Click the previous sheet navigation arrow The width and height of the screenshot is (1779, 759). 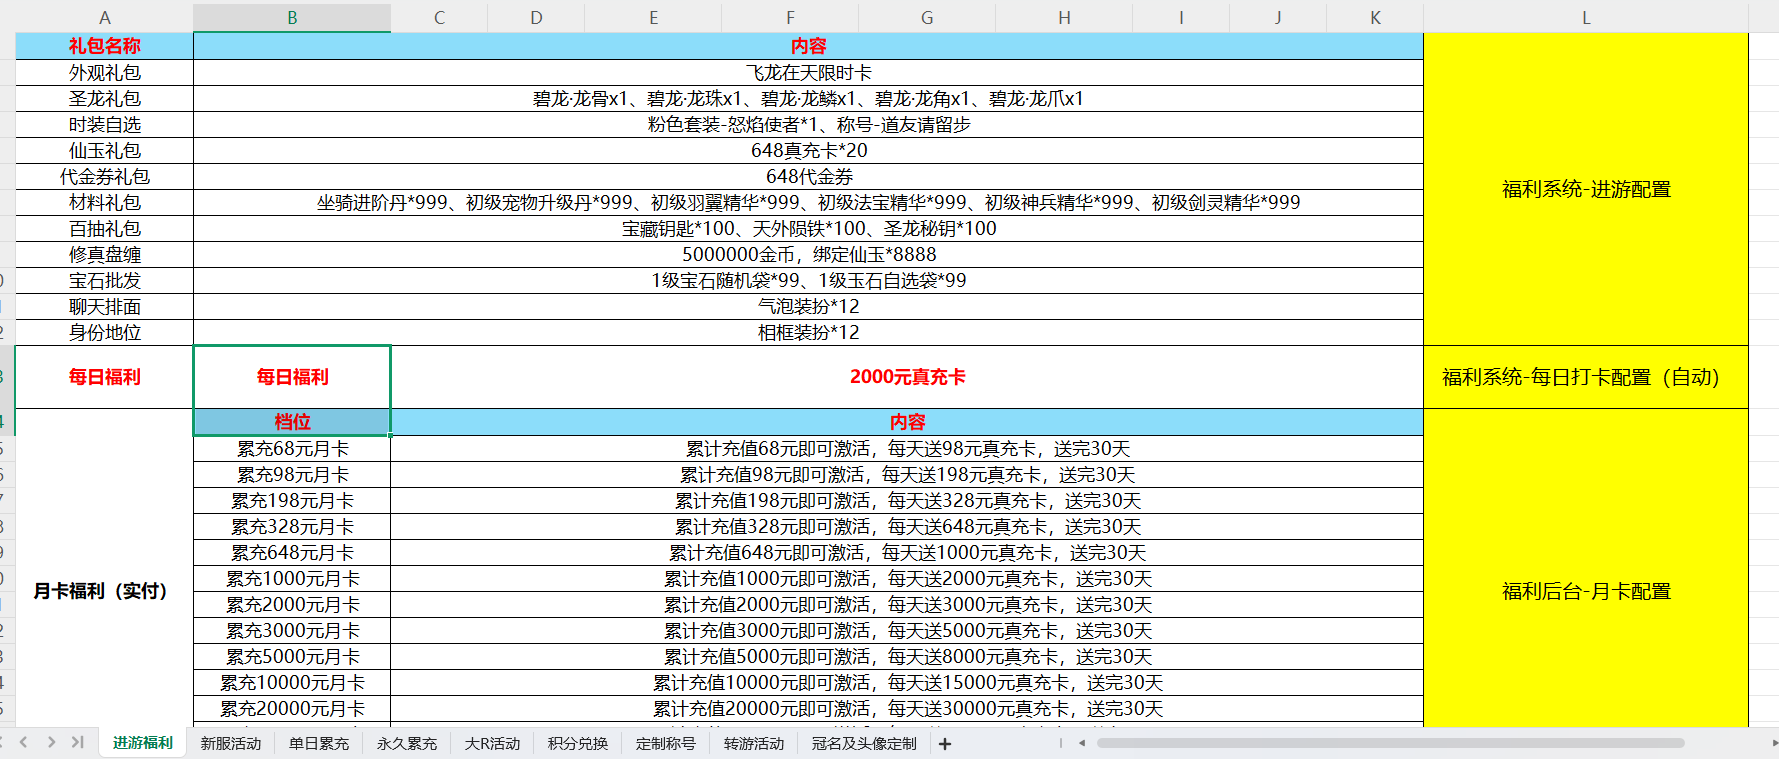[x=24, y=743]
